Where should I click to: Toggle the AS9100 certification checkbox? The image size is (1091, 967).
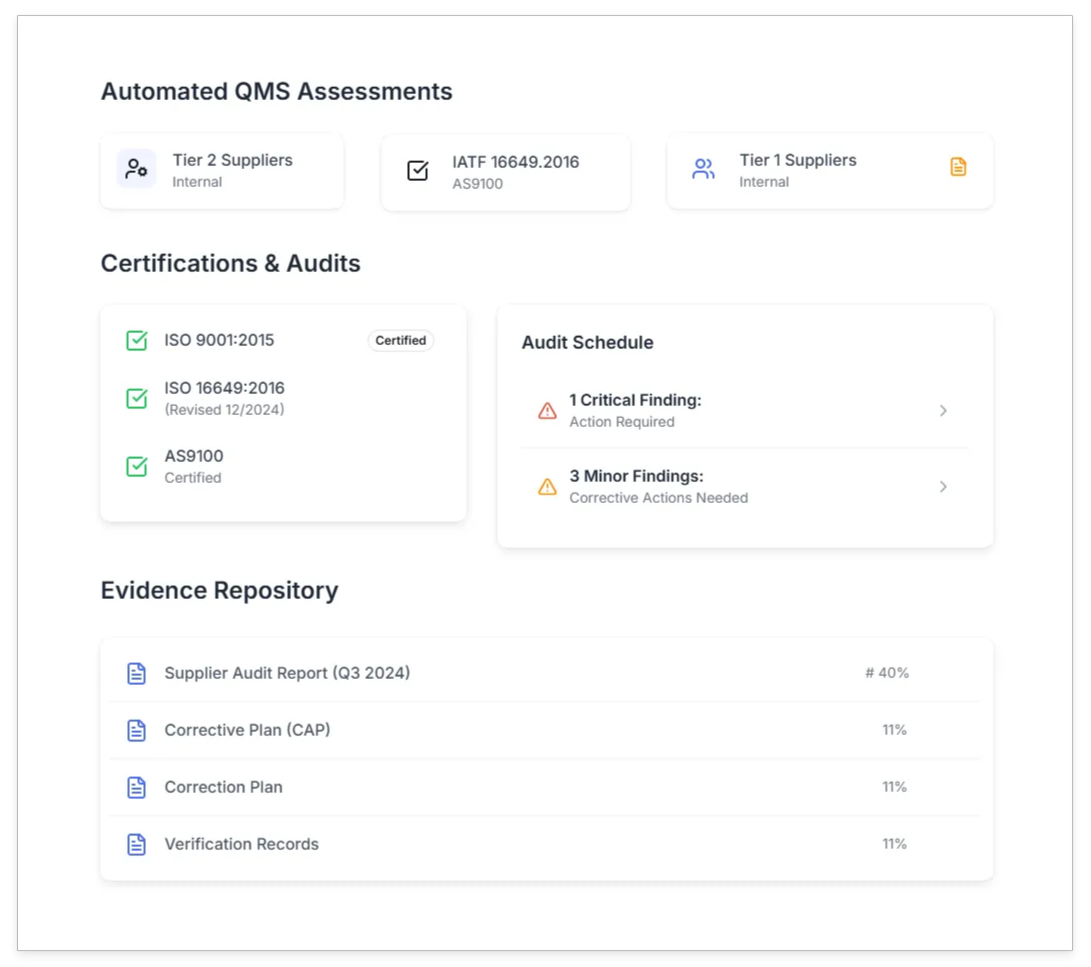(137, 467)
